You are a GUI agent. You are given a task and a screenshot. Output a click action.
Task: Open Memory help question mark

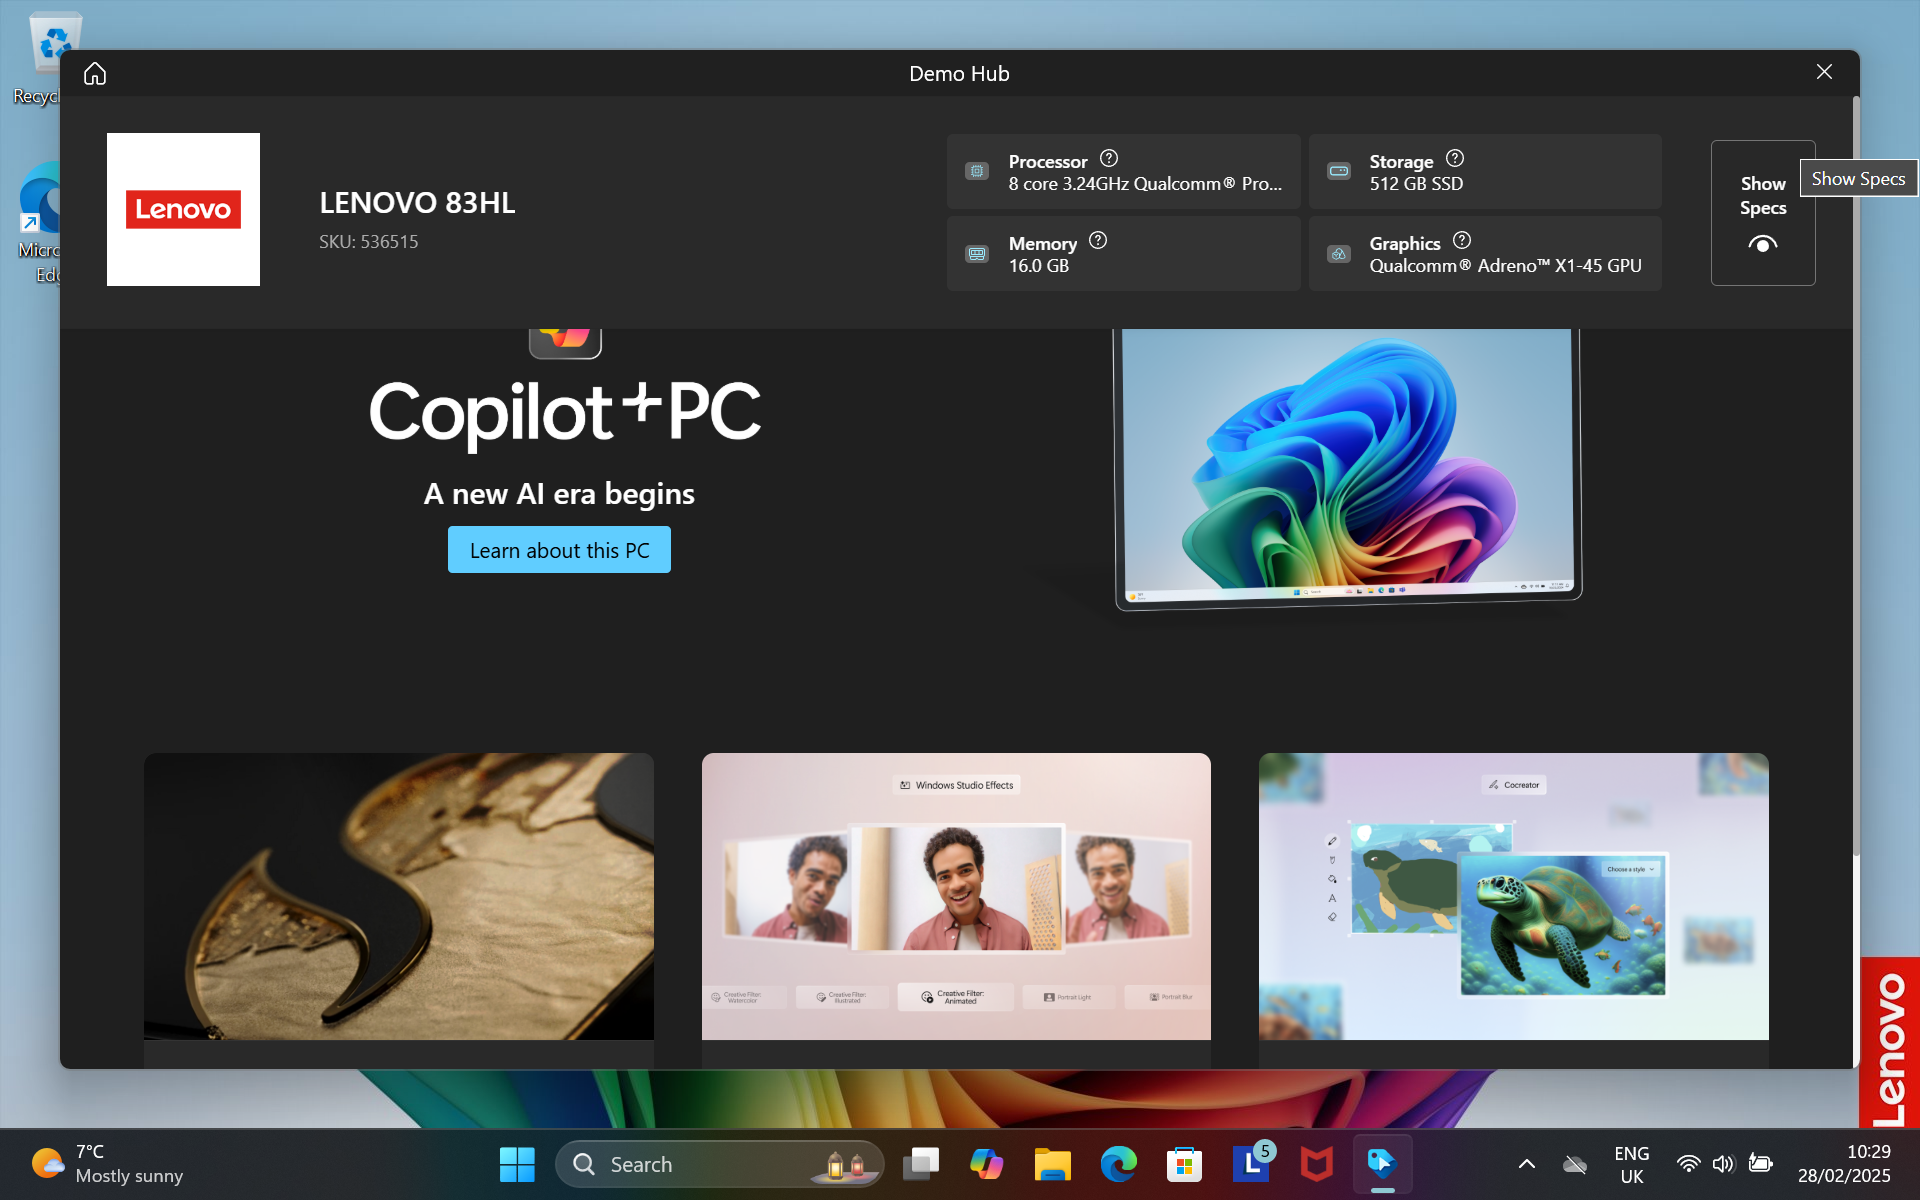[x=1098, y=240]
